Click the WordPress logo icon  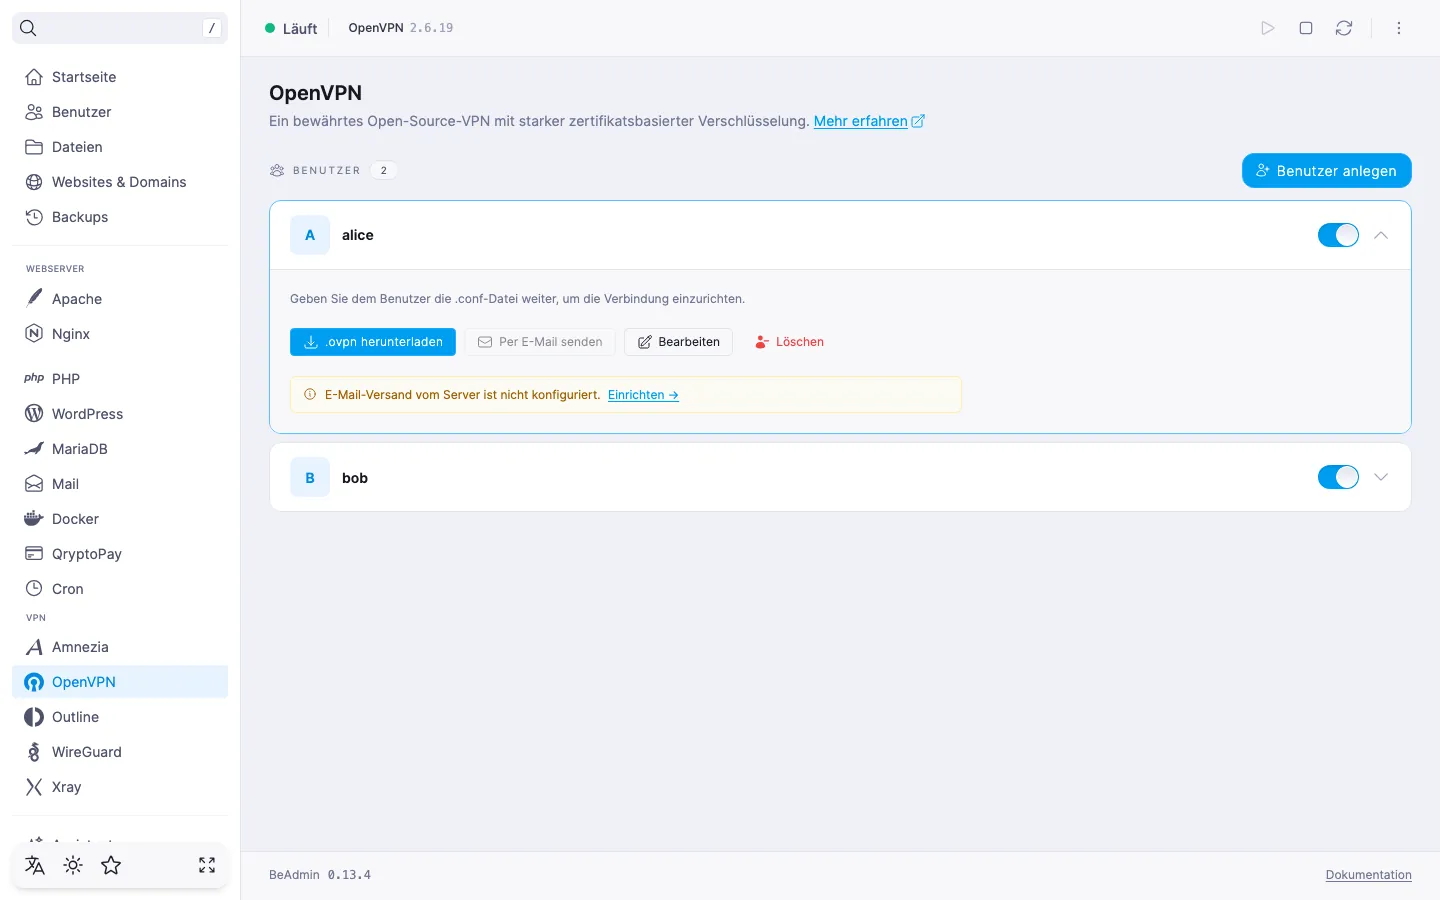pos(34,414)
